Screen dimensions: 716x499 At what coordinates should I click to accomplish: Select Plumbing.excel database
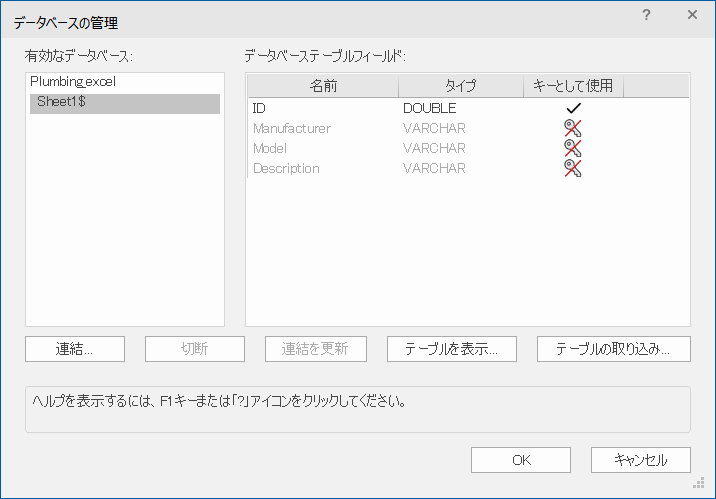pos(73,82)
